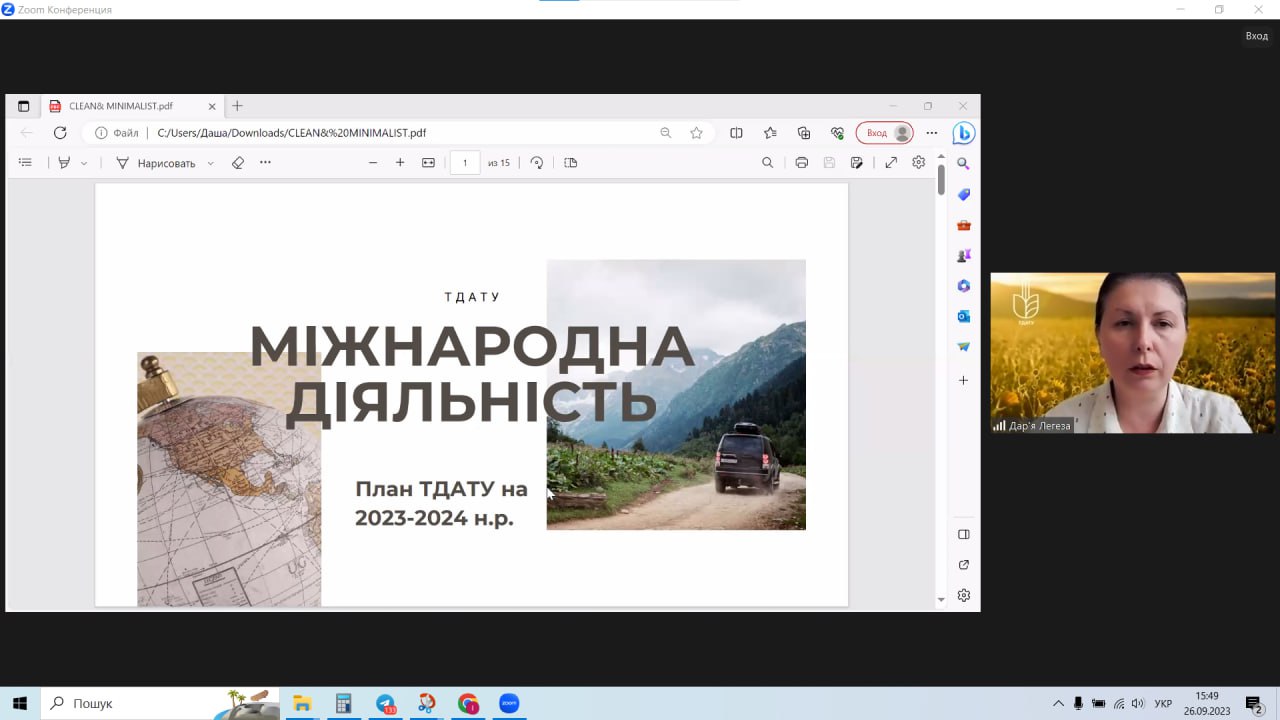The height and width of the screenshot is (720, 1280).
Task: Add page to favorites with star
Action: coord(696,133)
